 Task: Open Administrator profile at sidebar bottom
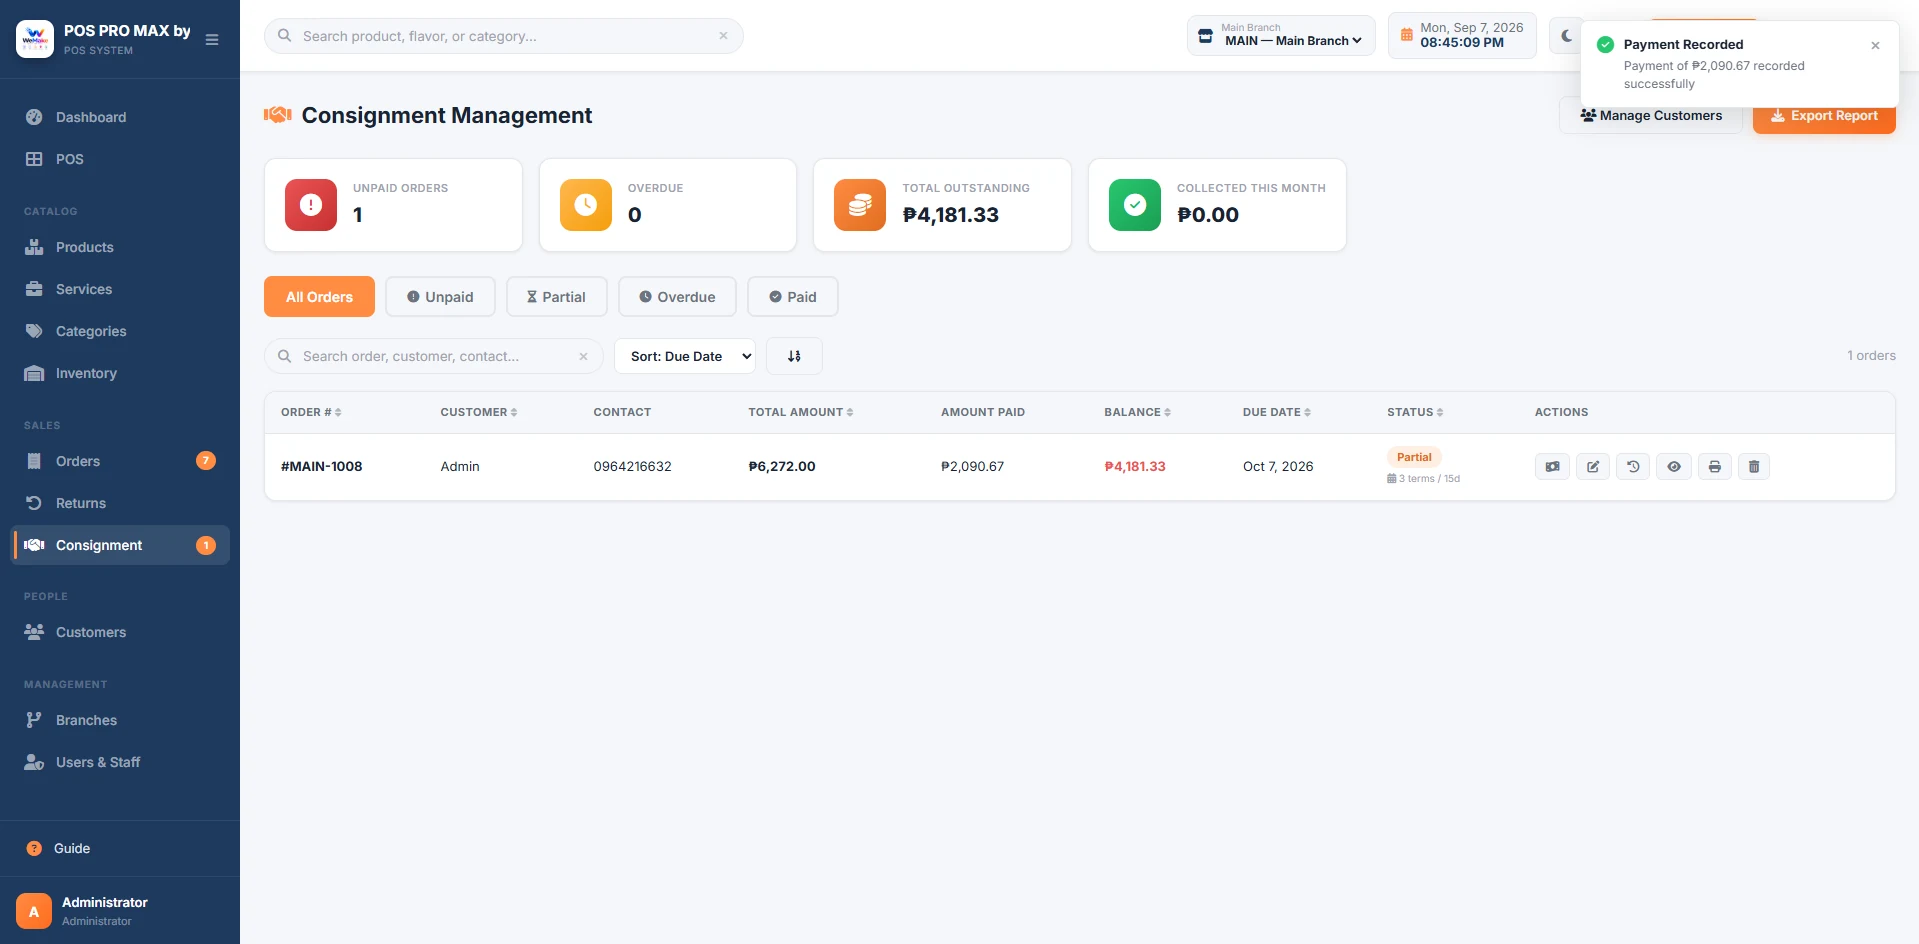point(120,911)
